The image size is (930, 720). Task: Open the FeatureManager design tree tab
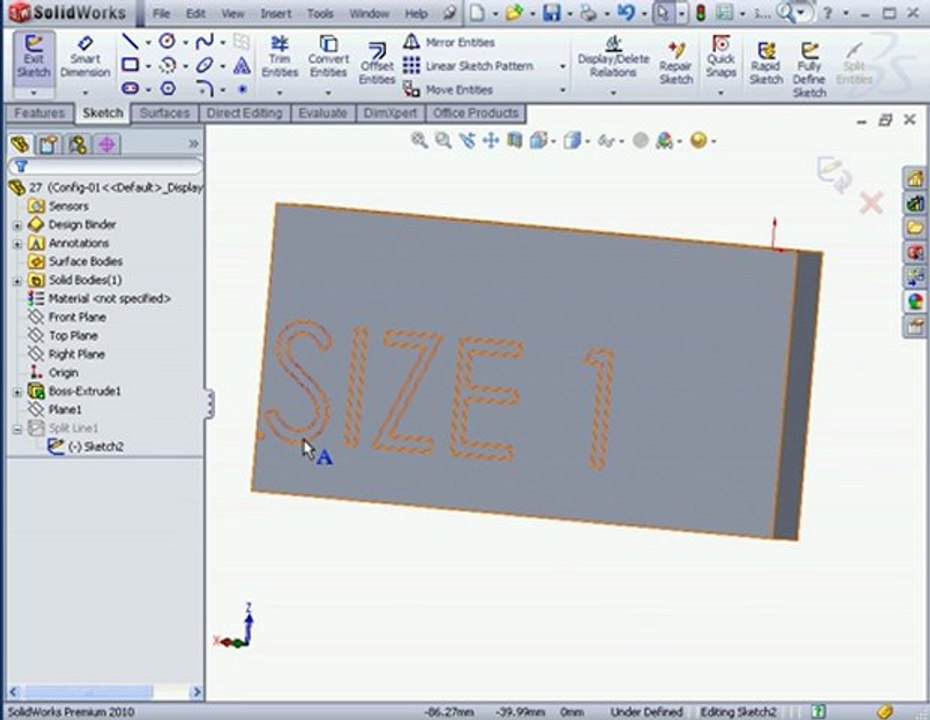[20, 144]
